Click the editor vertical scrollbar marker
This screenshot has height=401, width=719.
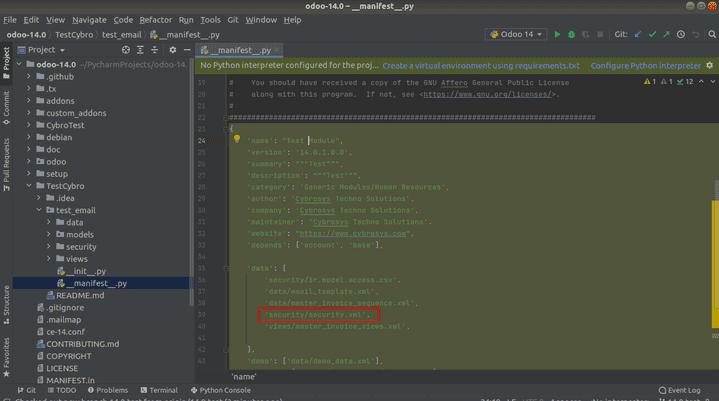click(x=715, y=264)
